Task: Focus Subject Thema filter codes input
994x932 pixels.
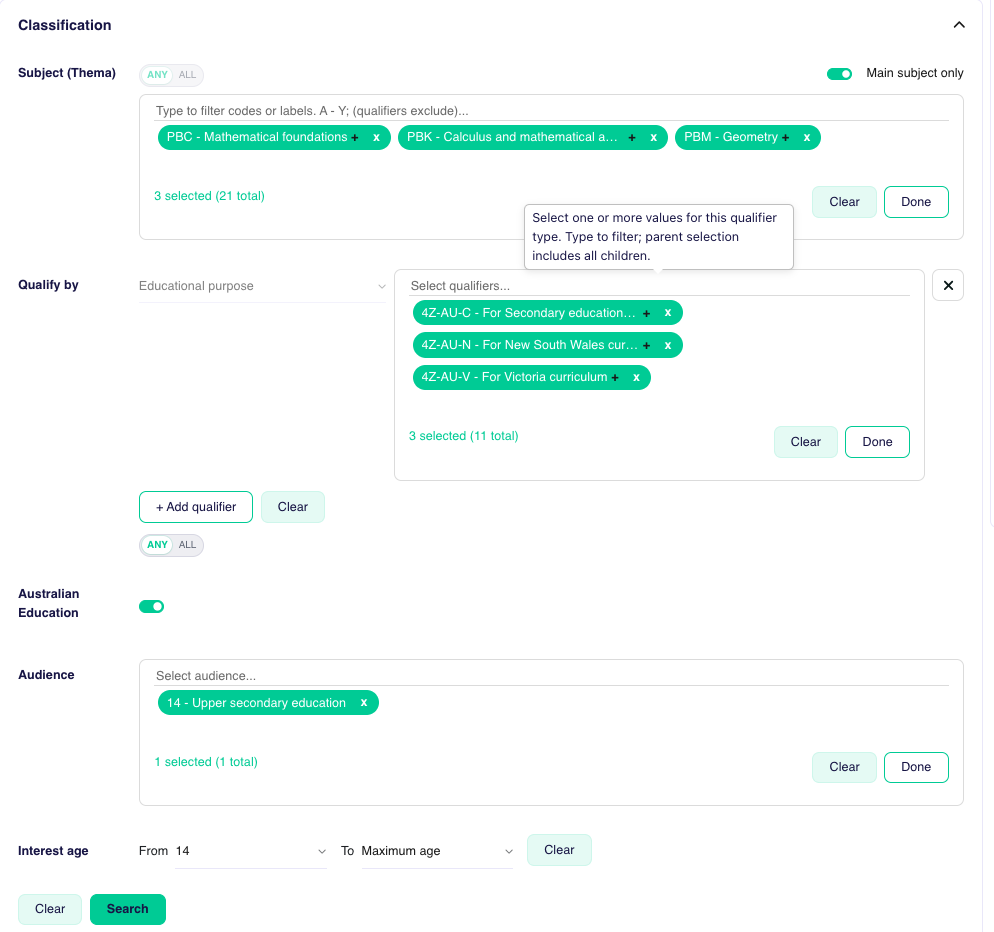Action: pos(552,111)
